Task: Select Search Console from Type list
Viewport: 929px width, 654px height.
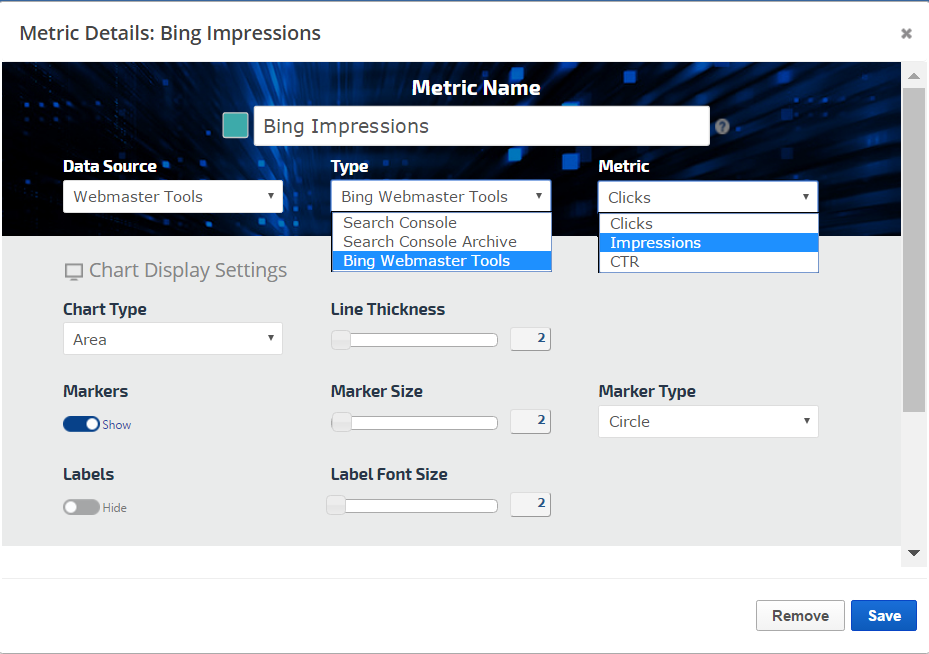Action: point(400,223)
